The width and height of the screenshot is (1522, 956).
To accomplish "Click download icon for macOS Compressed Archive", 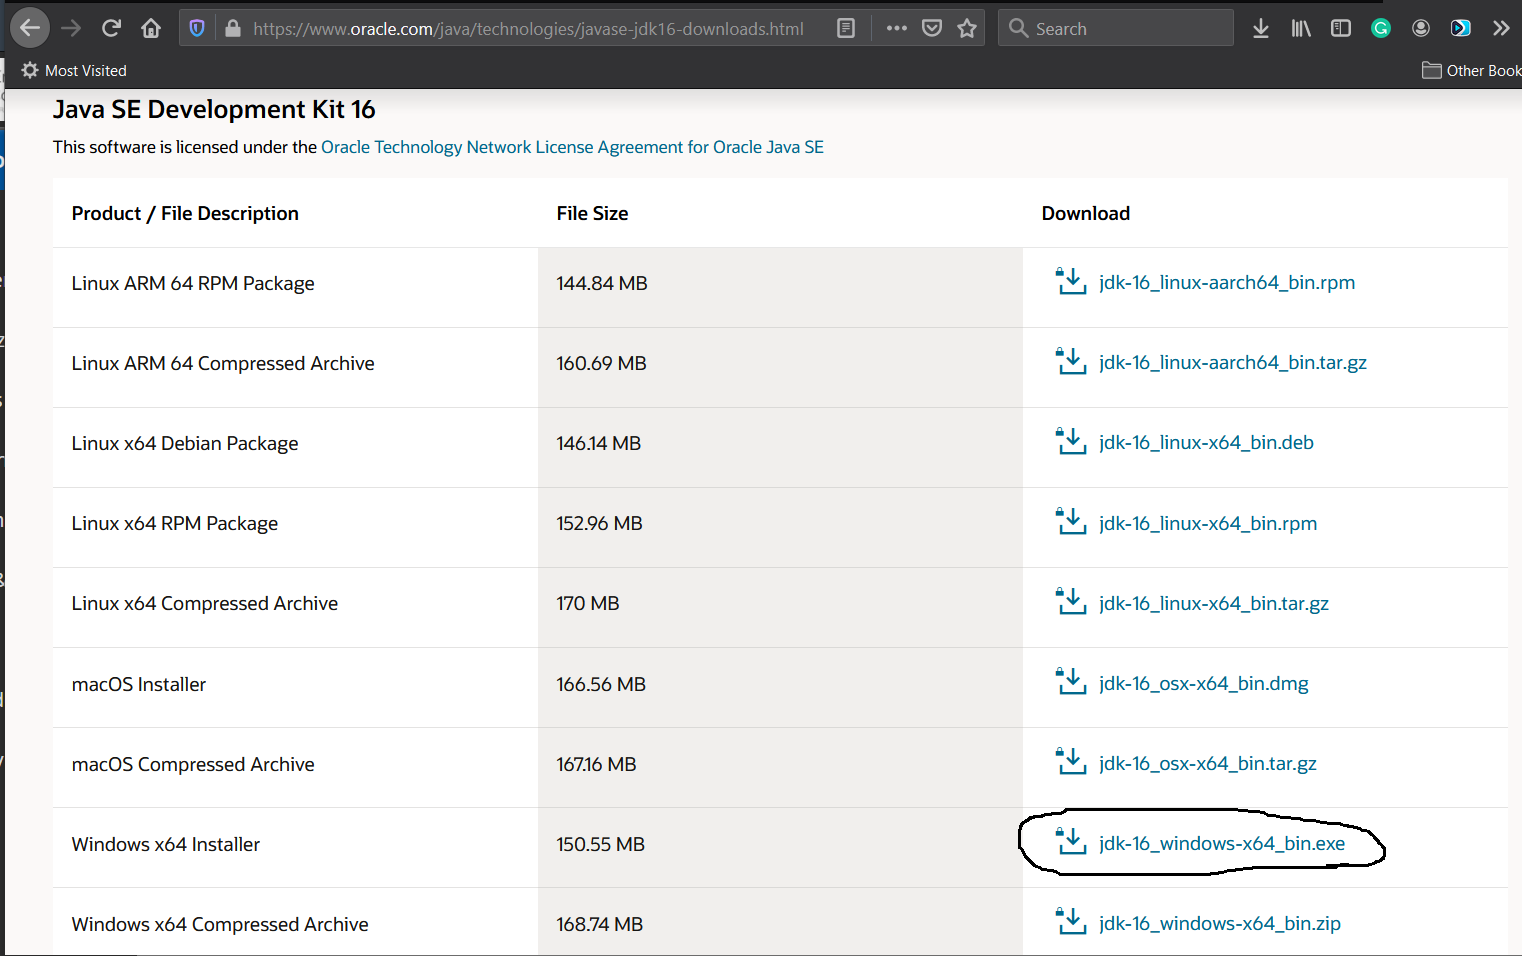I will (1071, 761).
